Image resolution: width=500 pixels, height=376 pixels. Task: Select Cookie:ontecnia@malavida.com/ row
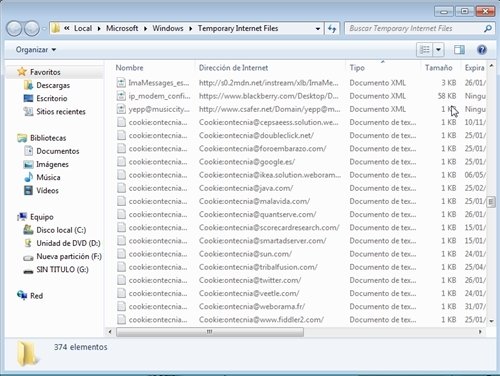coord(301,201)
